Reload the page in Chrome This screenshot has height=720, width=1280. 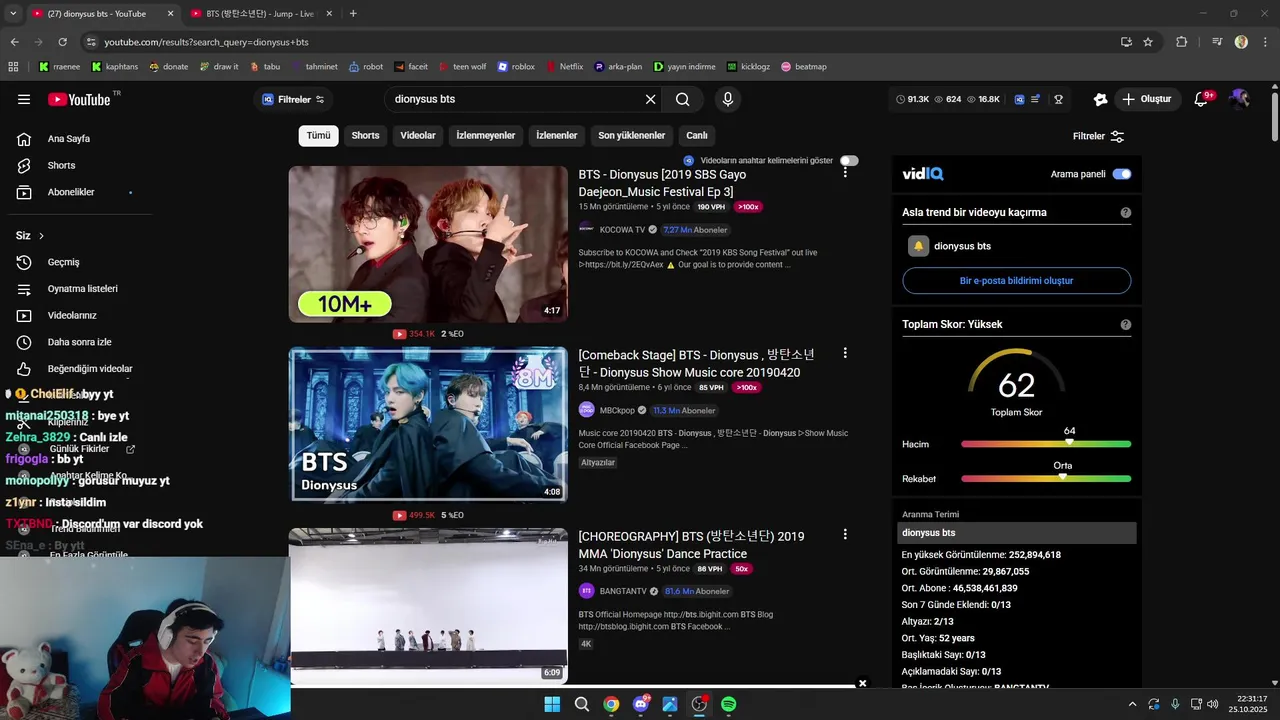click(62, 42)
